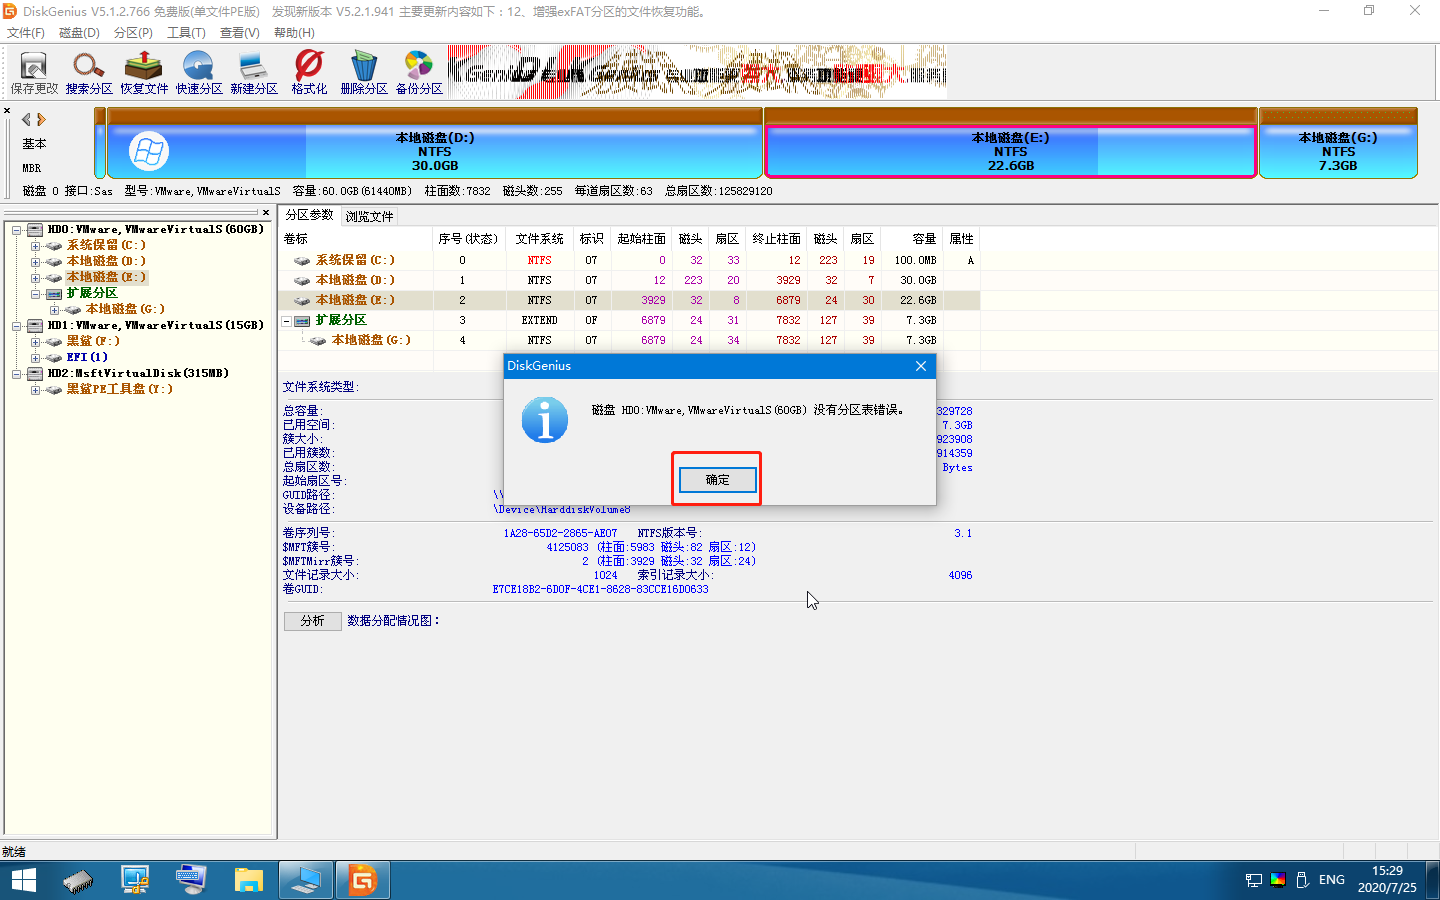
Task: Open the Windows Start menu
Action: click(23, 880)
